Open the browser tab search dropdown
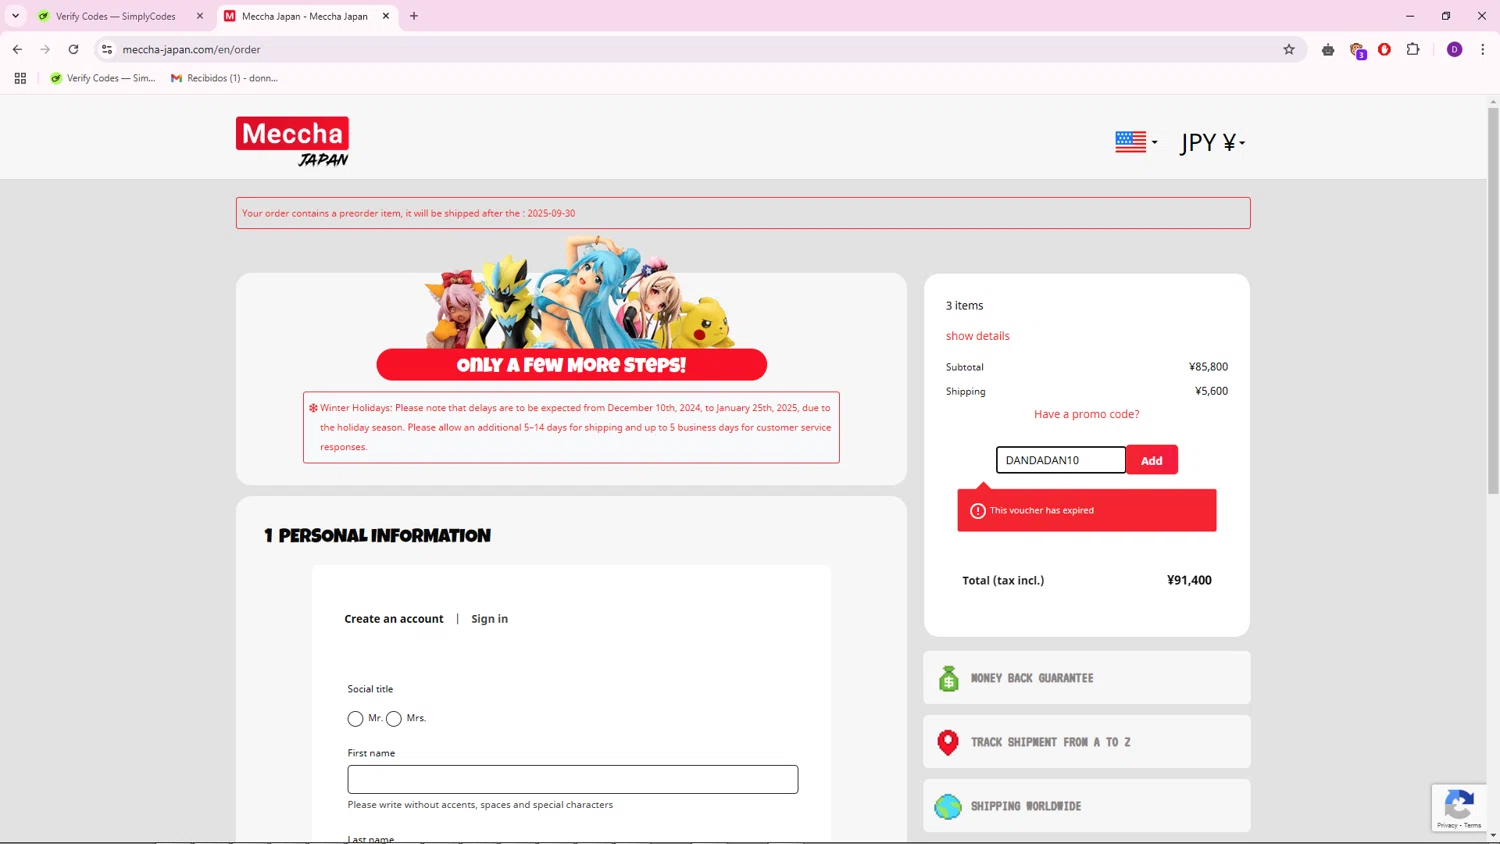 (15, 16)
